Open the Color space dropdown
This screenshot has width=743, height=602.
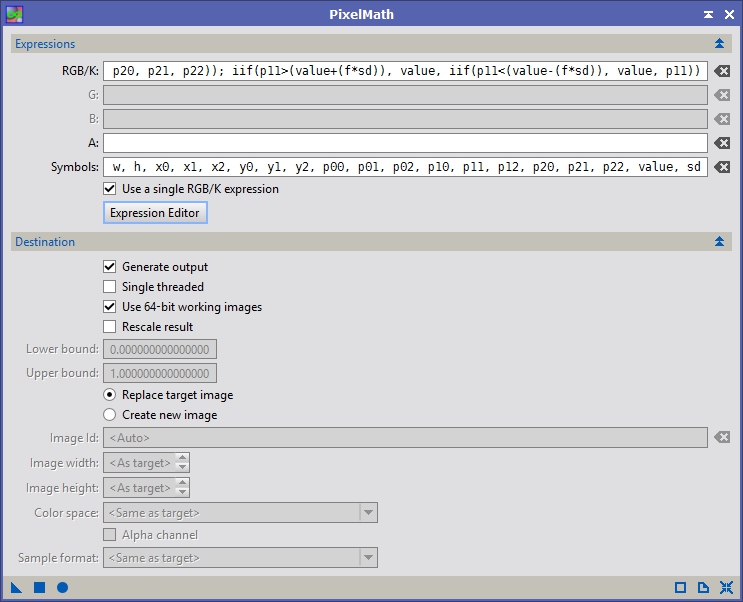[x=368, y=512]
